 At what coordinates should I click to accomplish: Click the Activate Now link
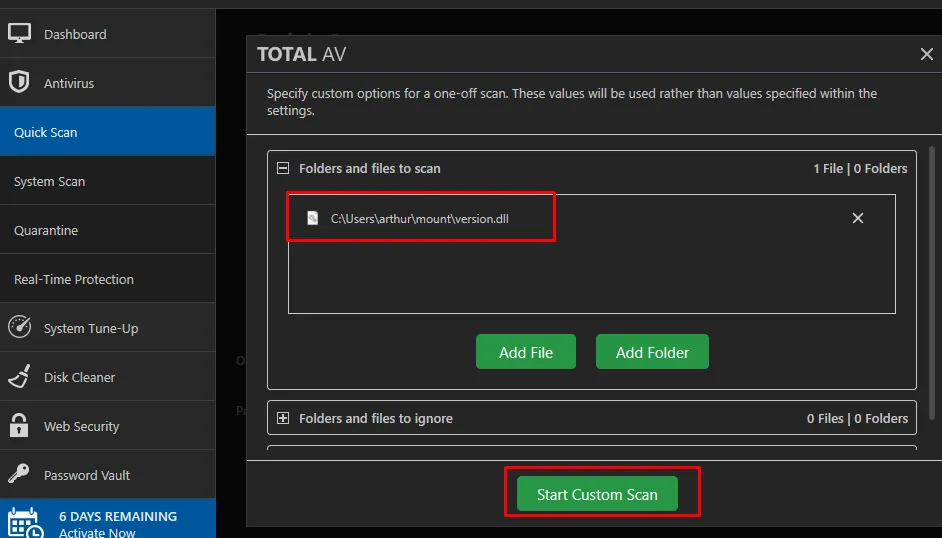[x=97, y=532]
